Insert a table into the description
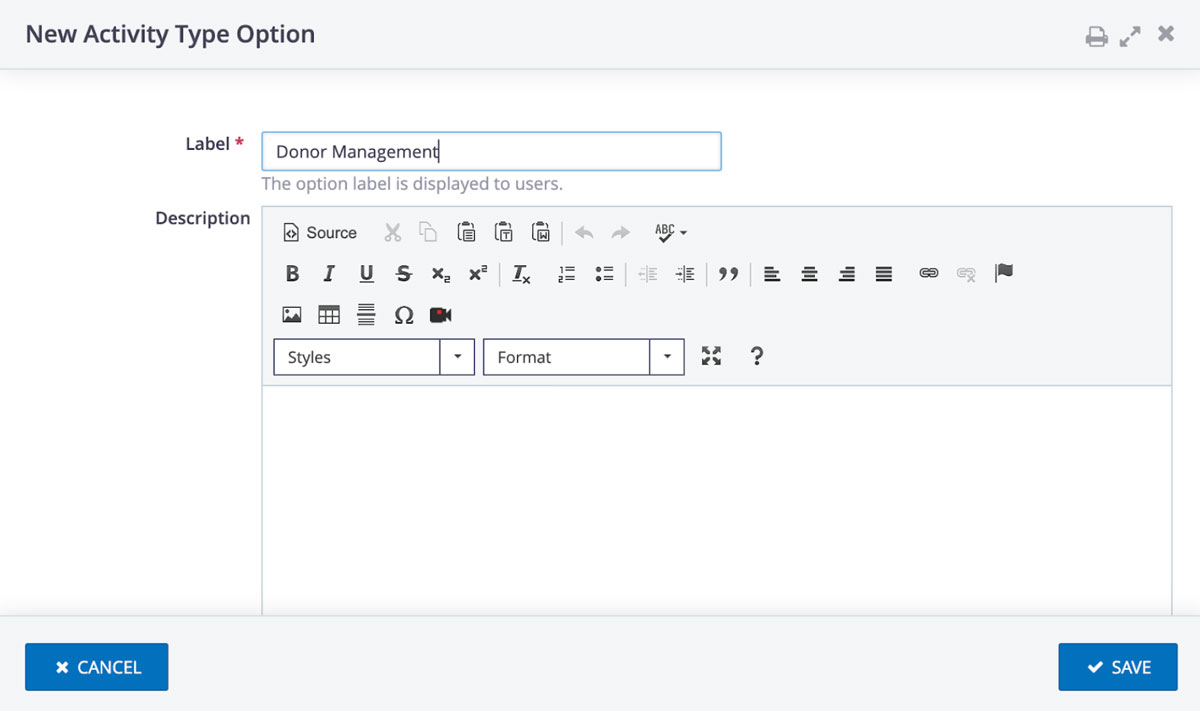This screenshot has width=1200, height=711. (329, 315)
